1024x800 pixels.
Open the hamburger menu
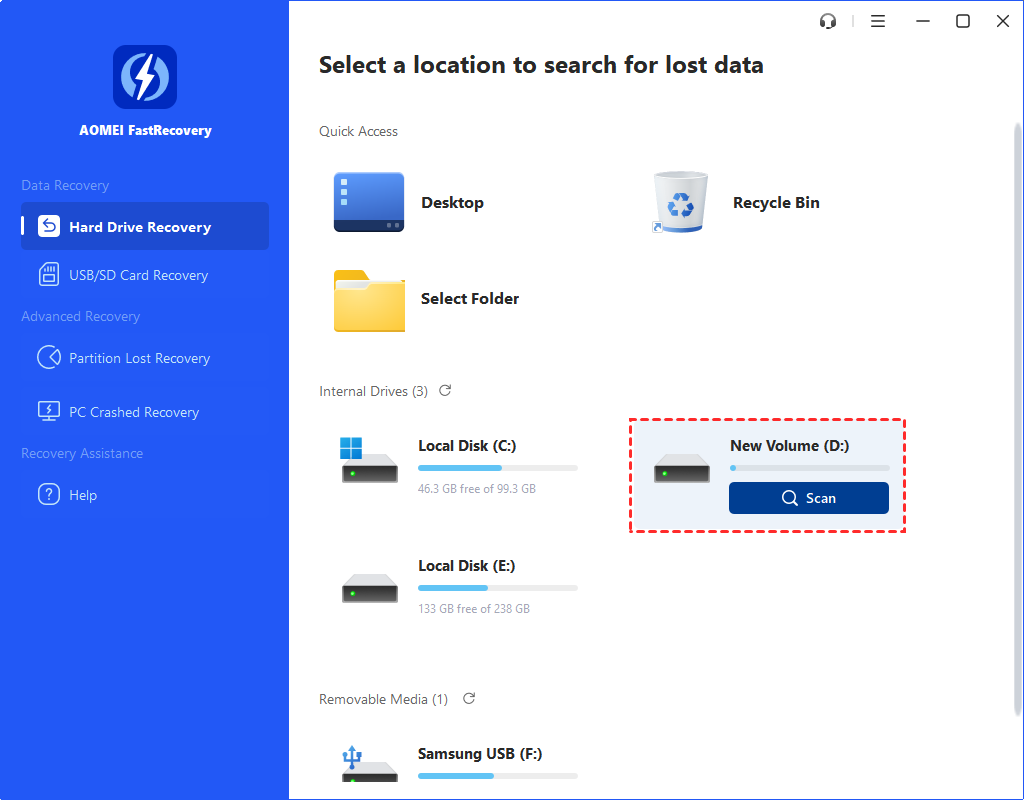pos(878,22)
